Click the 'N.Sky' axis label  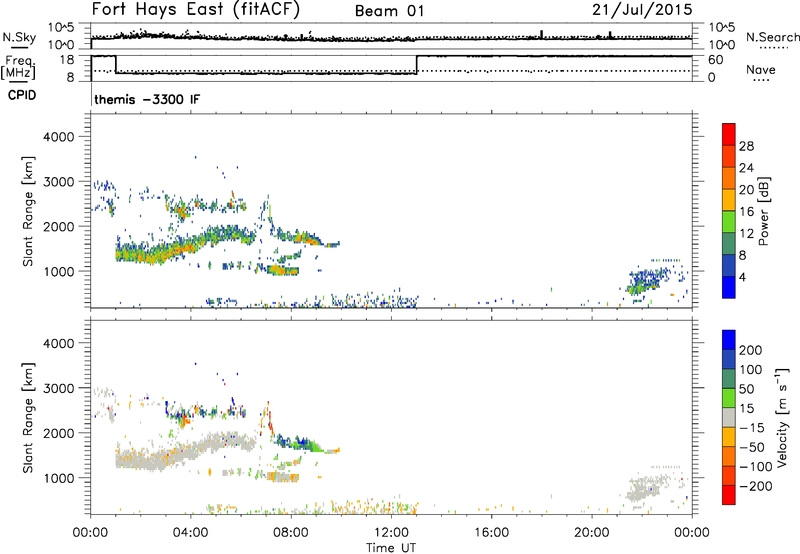coord(19,37)
